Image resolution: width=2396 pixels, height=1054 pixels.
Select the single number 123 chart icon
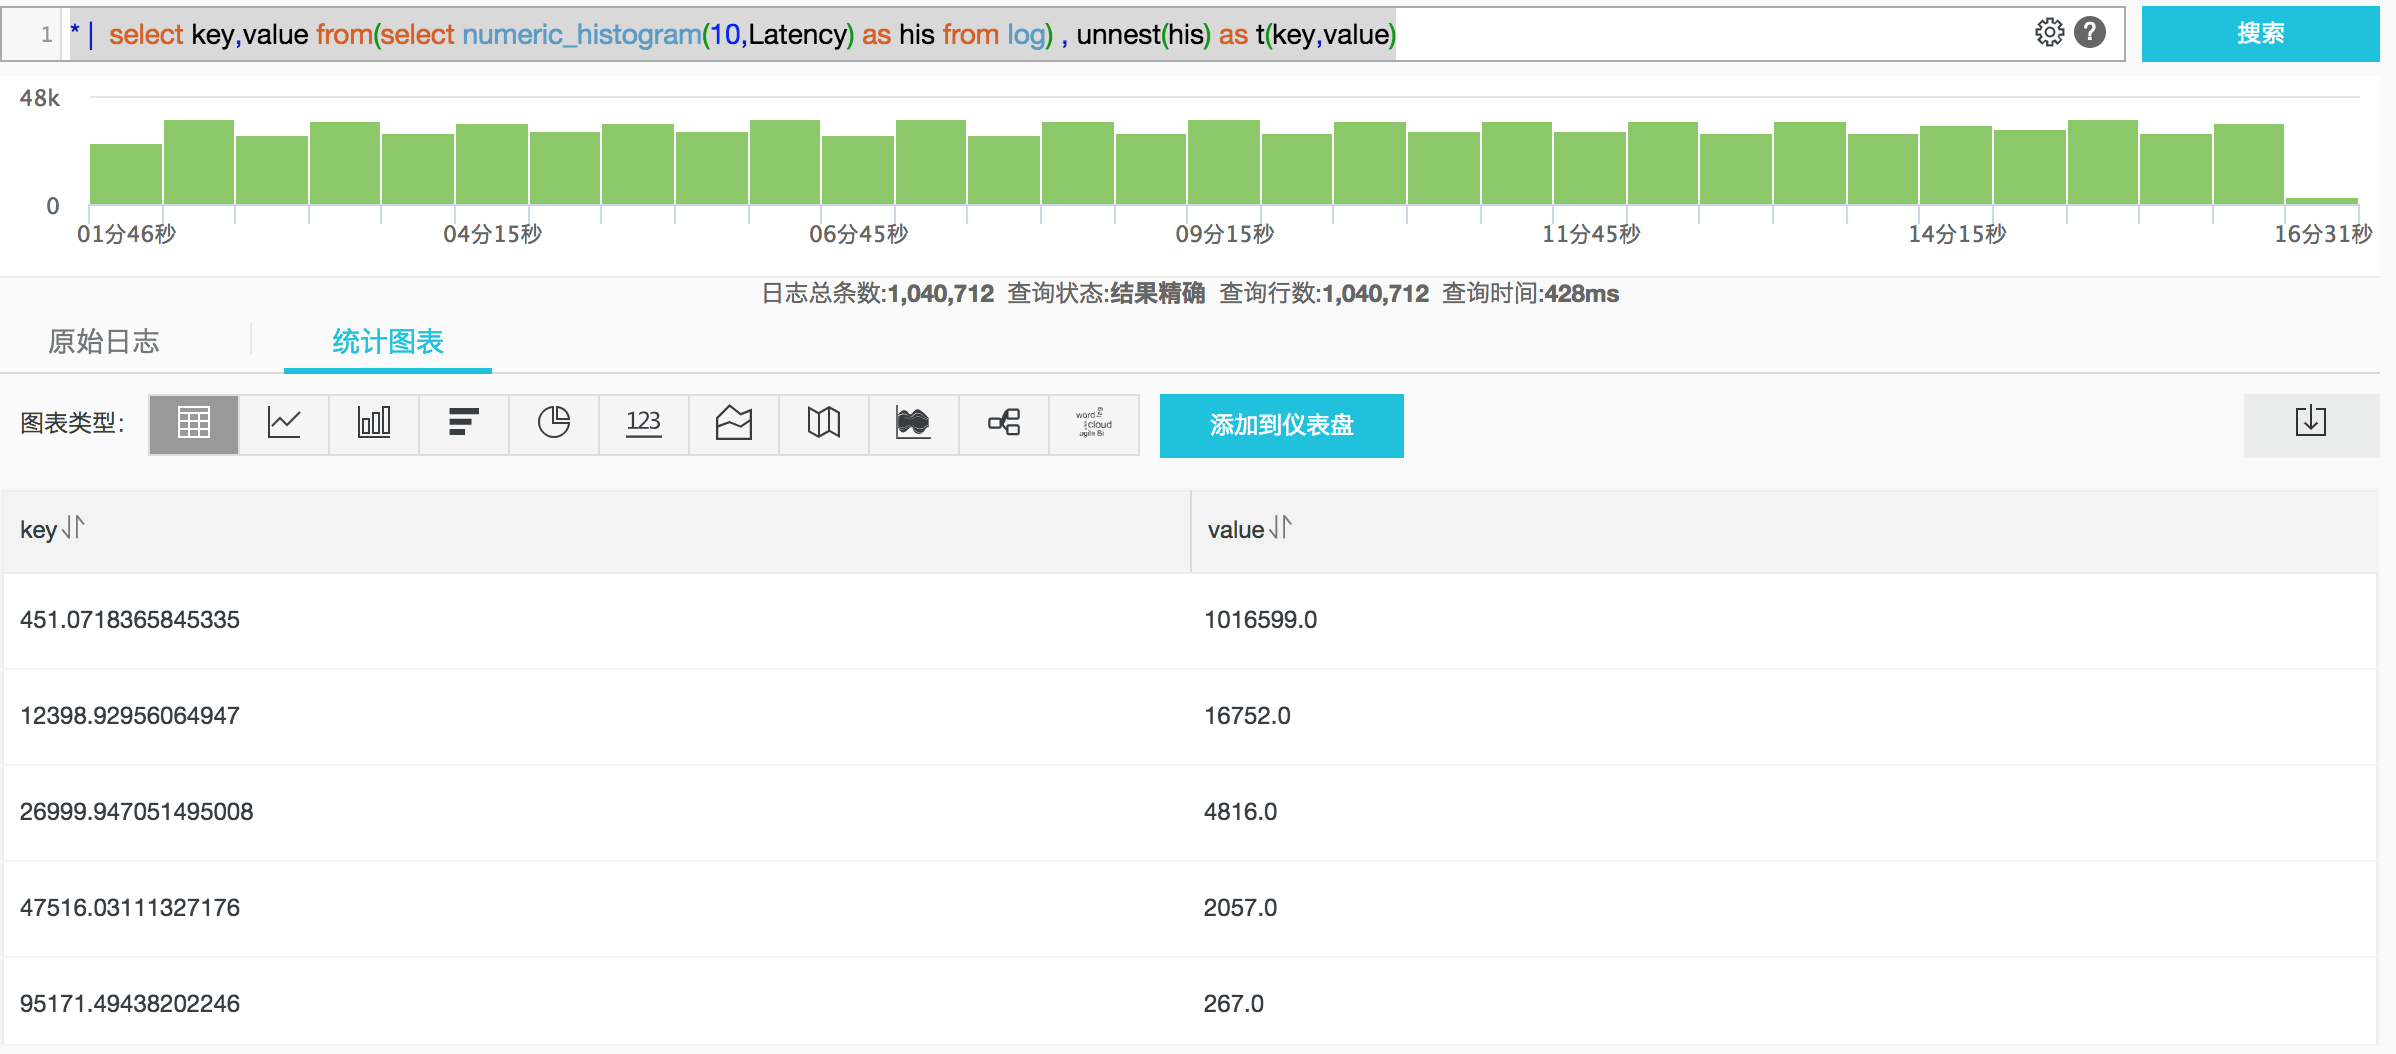pos(644,424)
